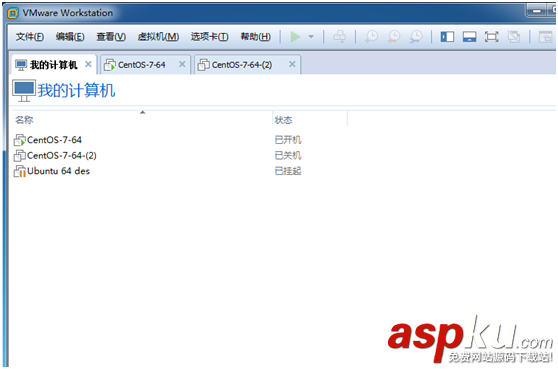Click the 已关机 status cell
558x369 pixels.
(288, 155)
